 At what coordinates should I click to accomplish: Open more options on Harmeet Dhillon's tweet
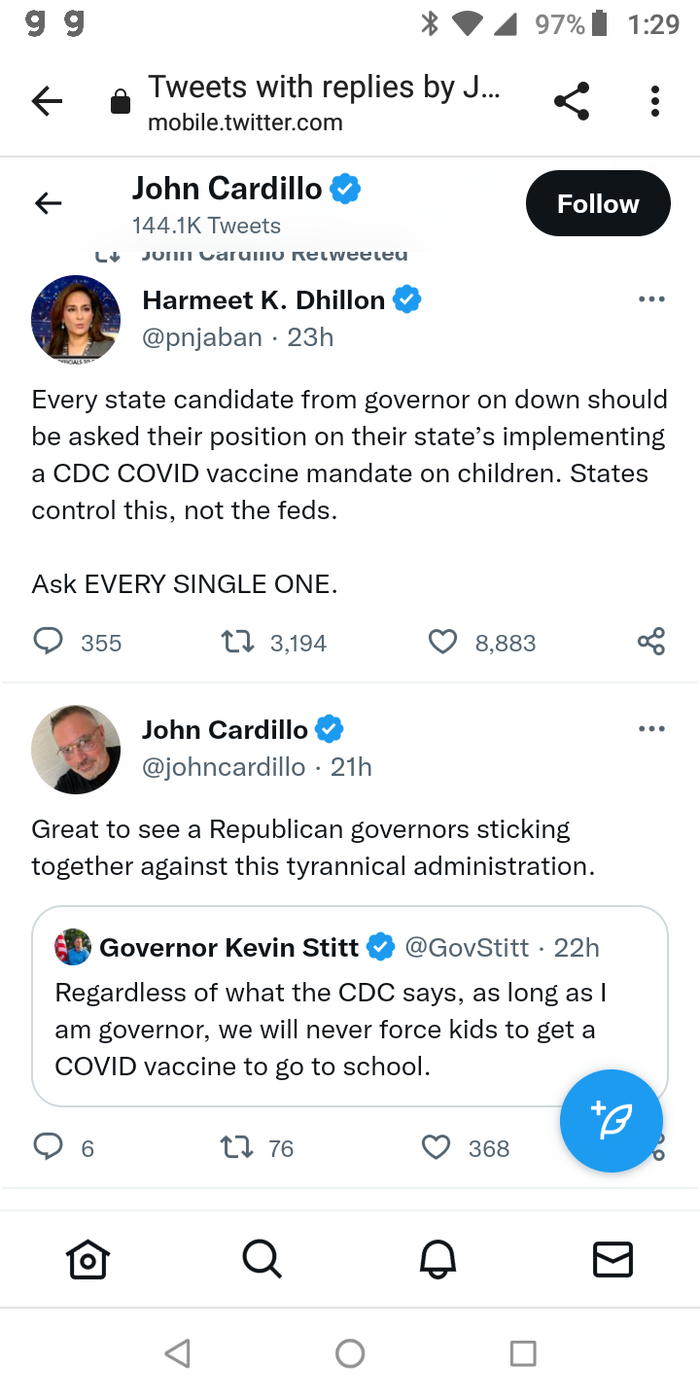click(651, 299)
